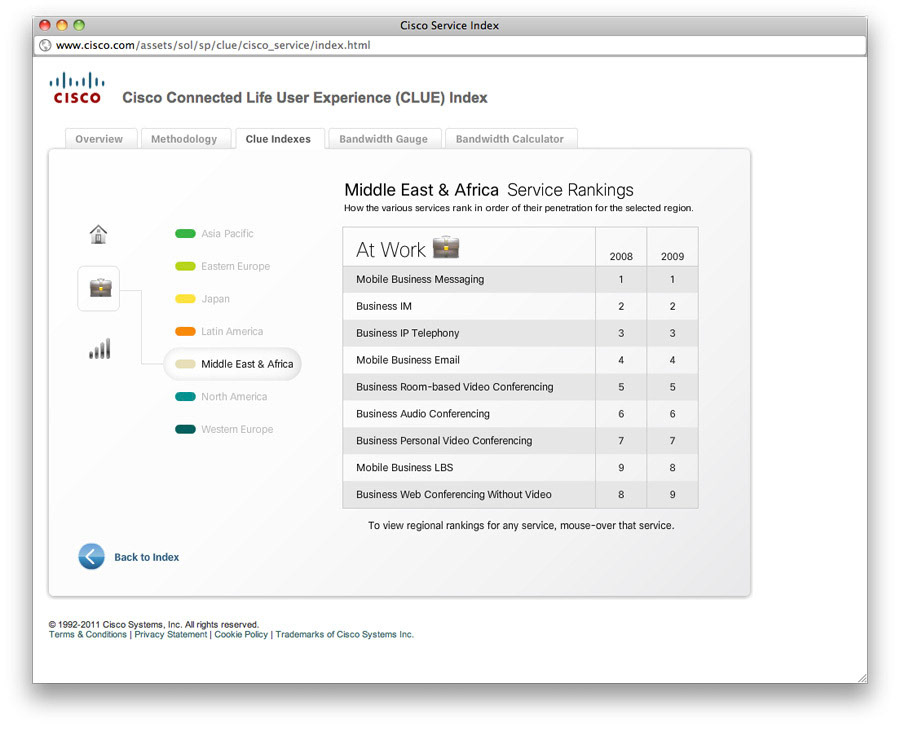Choose the Eastern Europe region
Screen dimensions: 900x732
pos(235,267)
